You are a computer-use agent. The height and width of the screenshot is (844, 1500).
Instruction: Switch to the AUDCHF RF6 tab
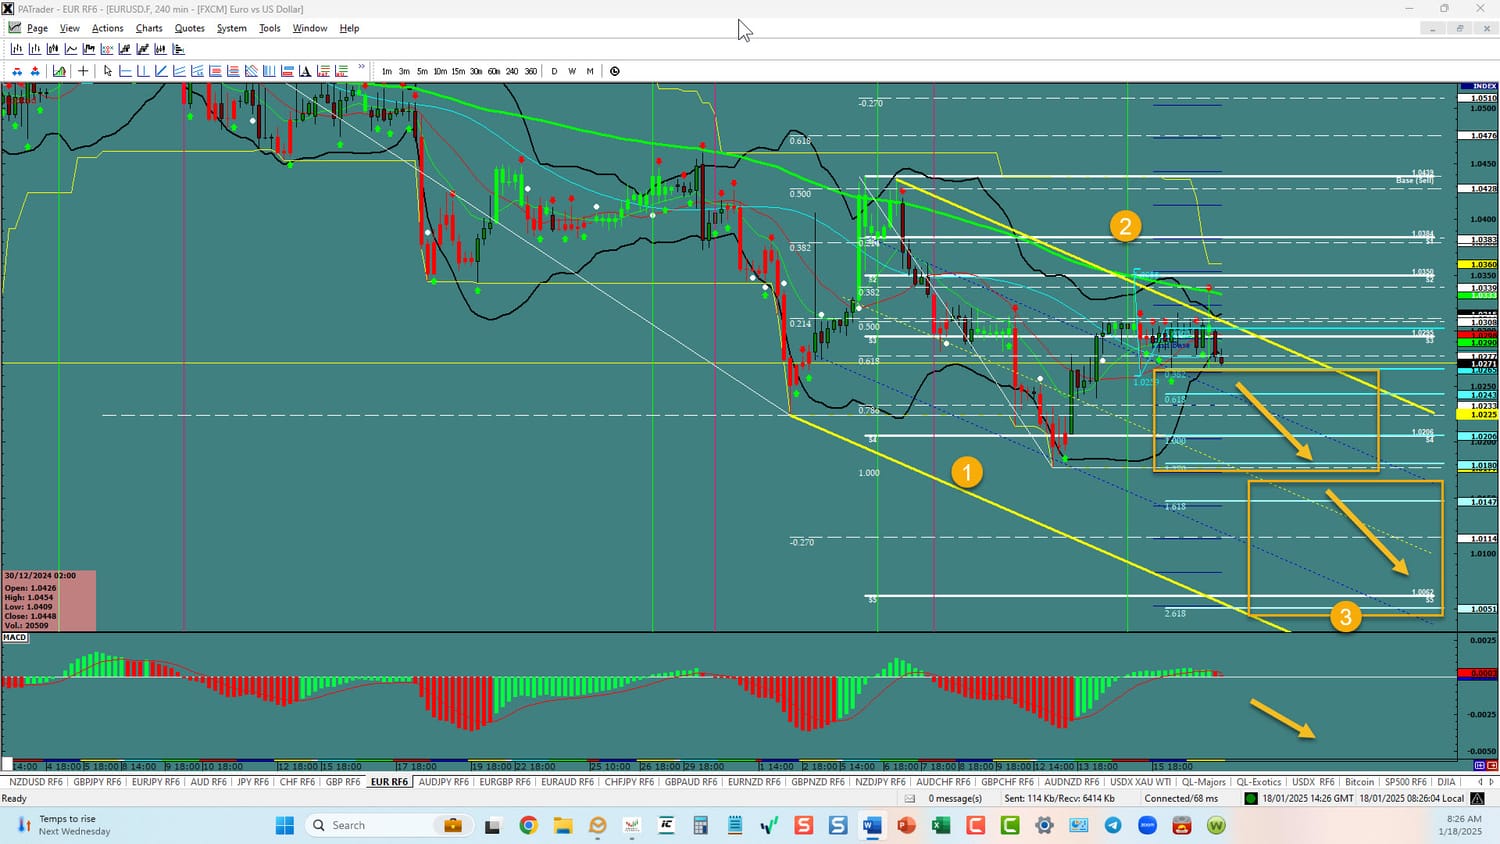[943, 782]
